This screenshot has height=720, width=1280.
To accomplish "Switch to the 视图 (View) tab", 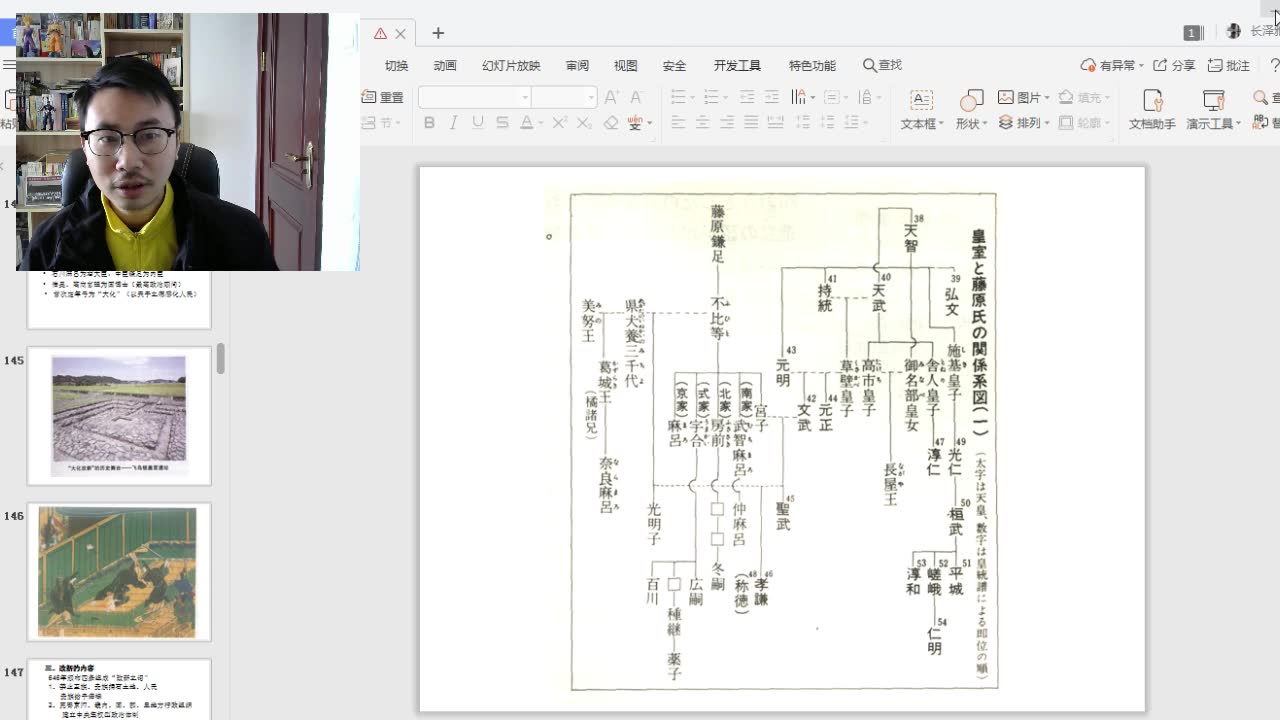I will pyautogui.click(x=626, y=66).
